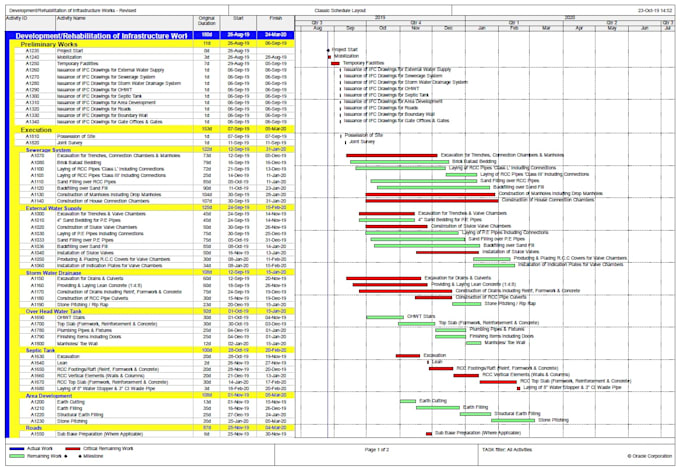Image resolution: width=680 pixels, height=470 pixels.
Task: Select activity ID cell A1170
Action: click(37, 292)
